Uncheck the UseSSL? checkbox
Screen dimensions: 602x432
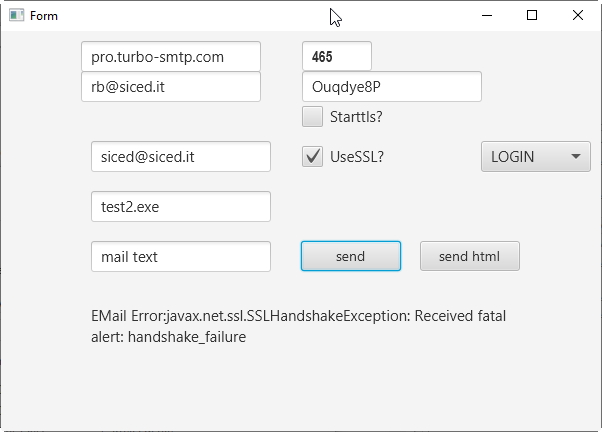pos(313,157)
